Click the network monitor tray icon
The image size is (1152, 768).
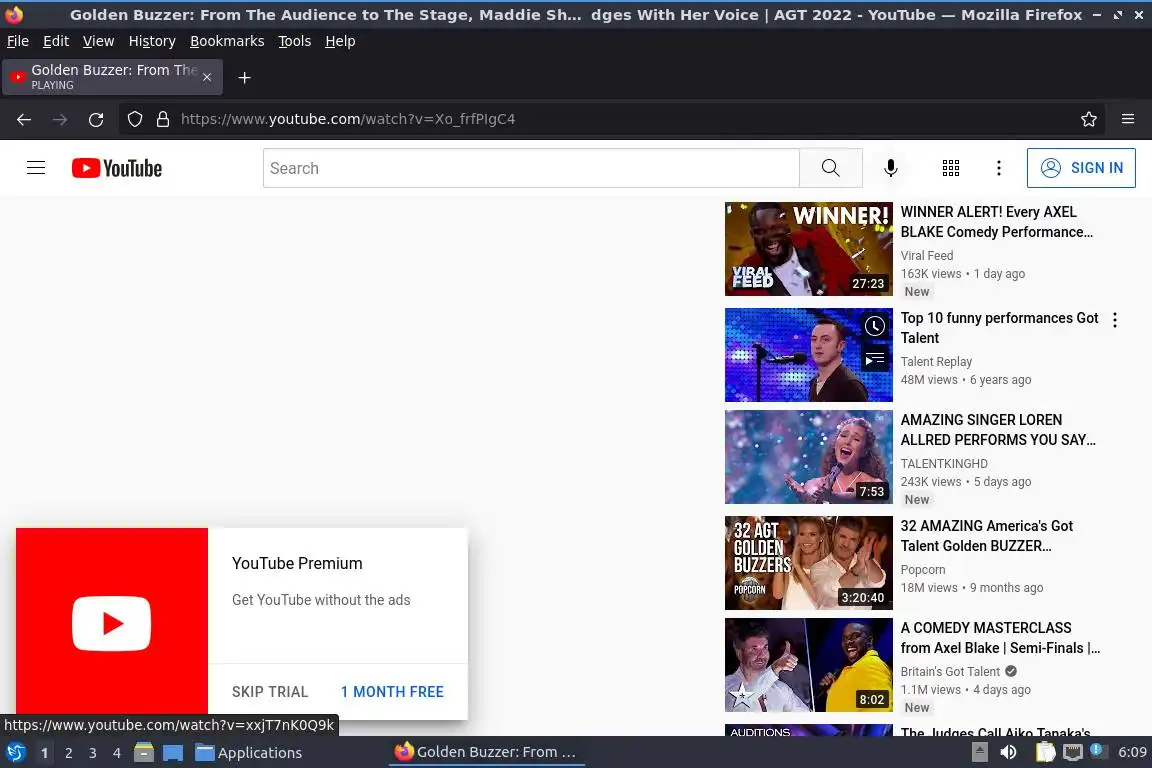pyautogui.click(x=1073, y=752)
